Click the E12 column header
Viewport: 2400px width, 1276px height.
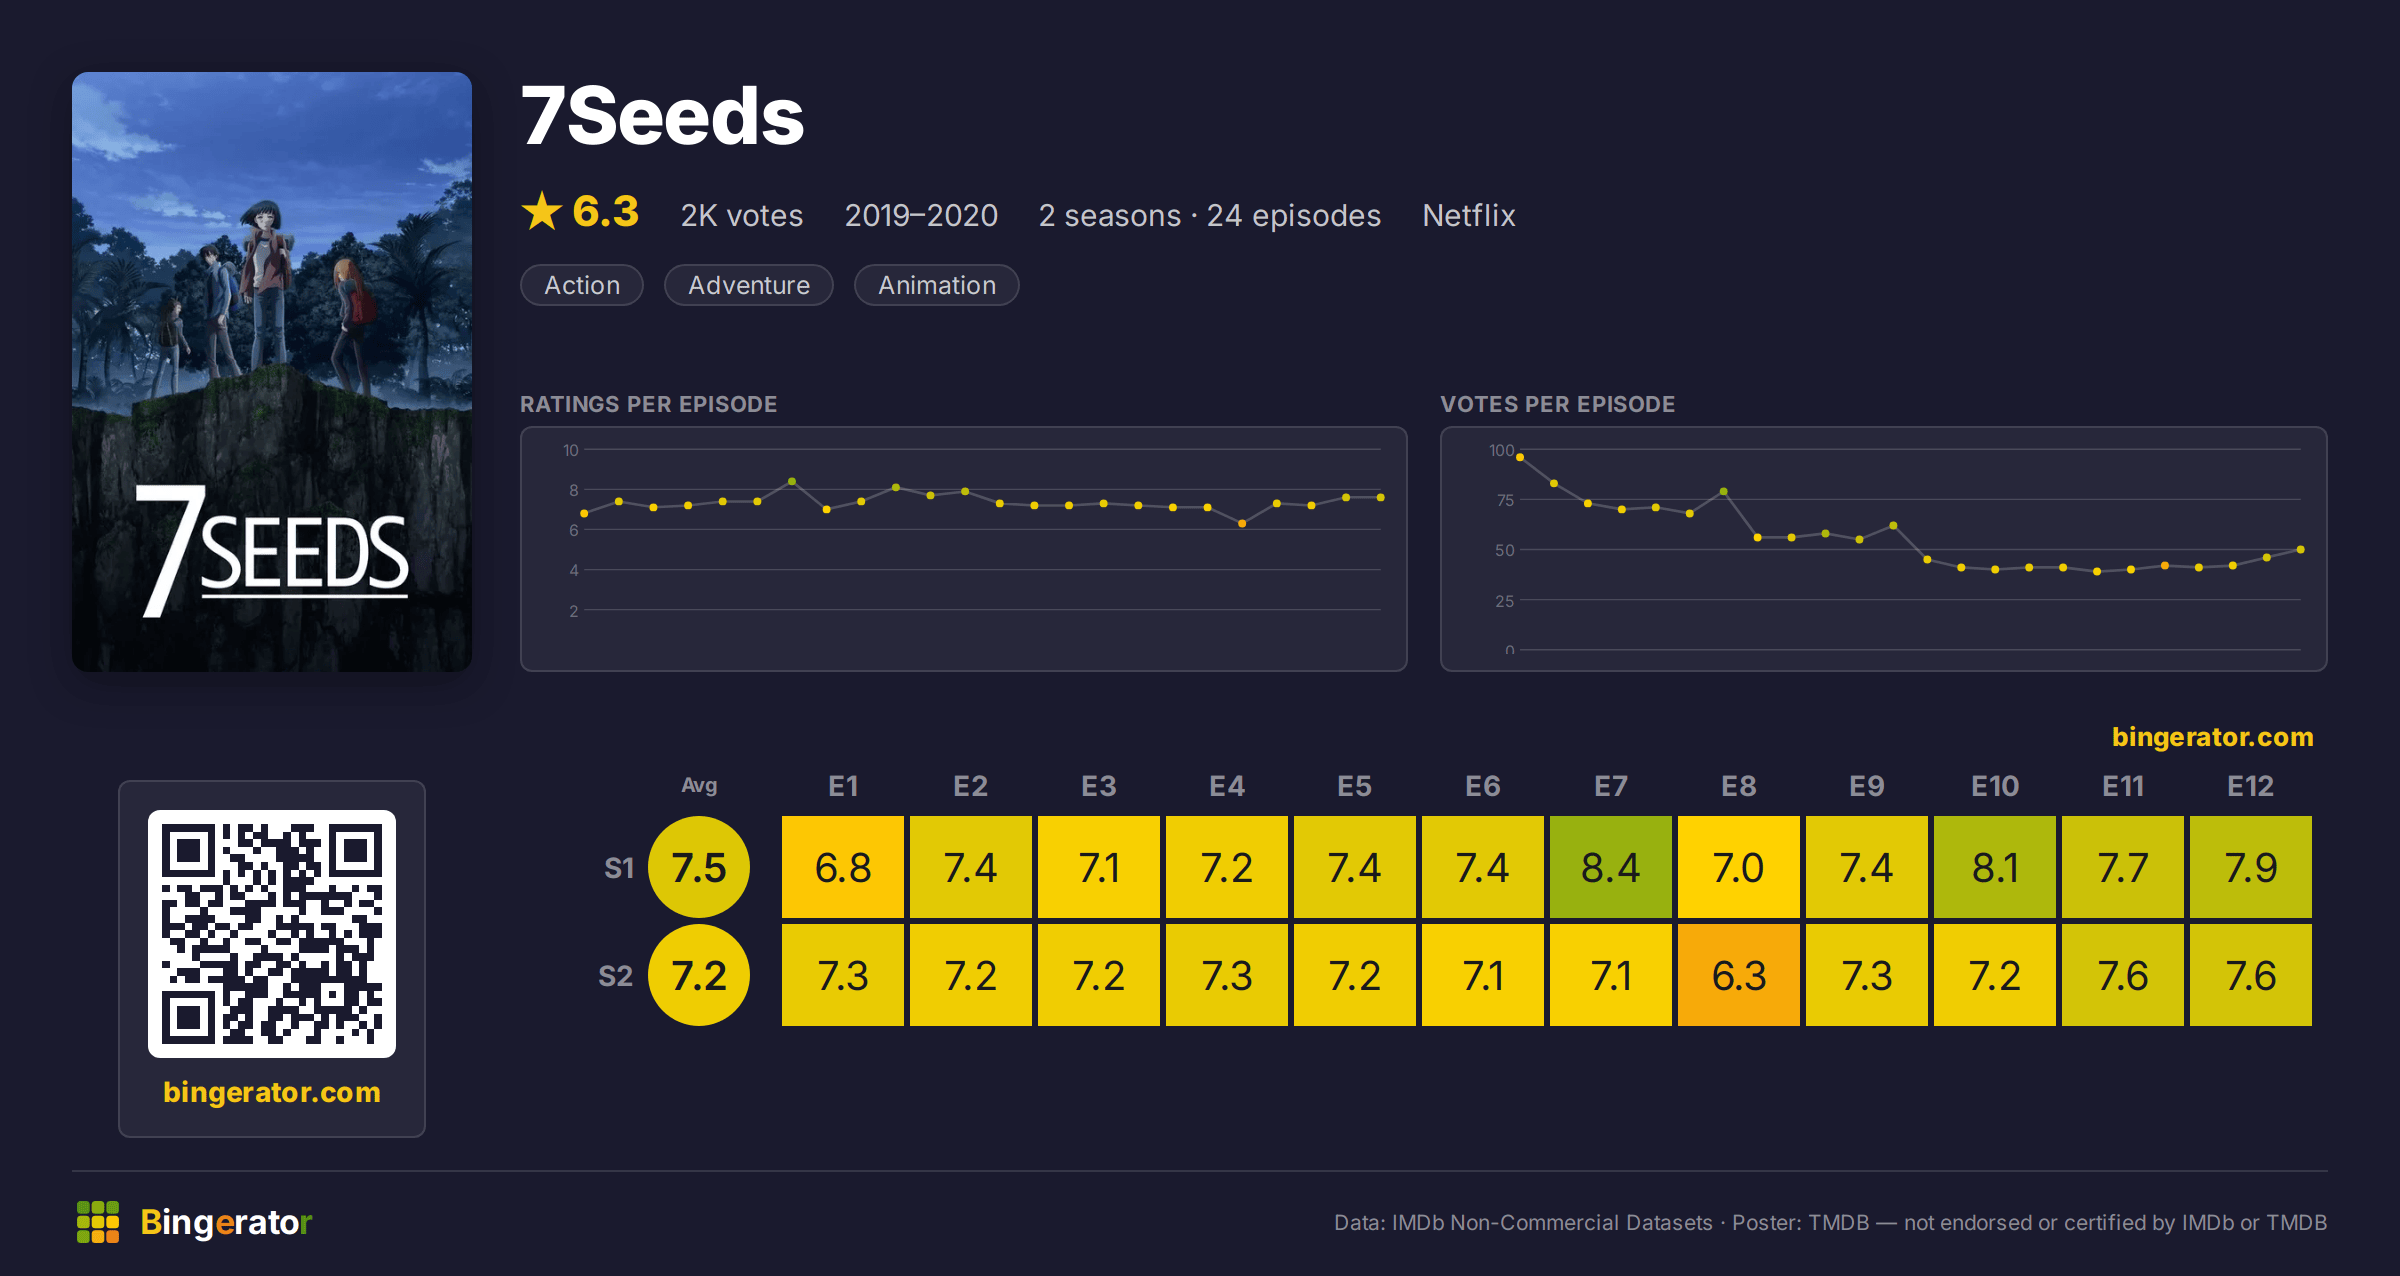(2251, 786)
